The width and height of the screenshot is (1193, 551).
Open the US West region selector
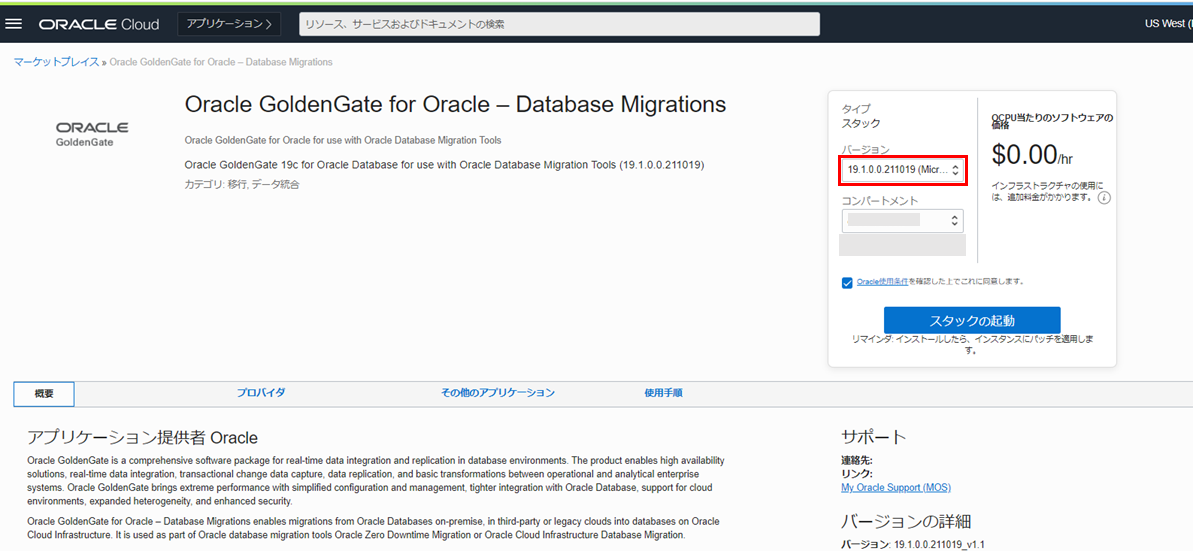point(1168,24)
